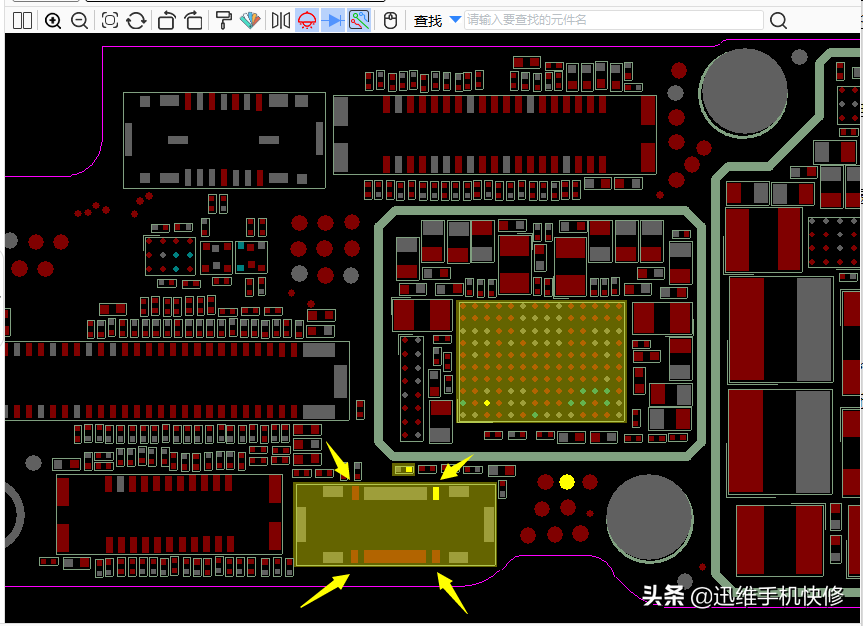Open the color swatch palette icon
The height and width of the screenshot is (626, 863).
250,21
